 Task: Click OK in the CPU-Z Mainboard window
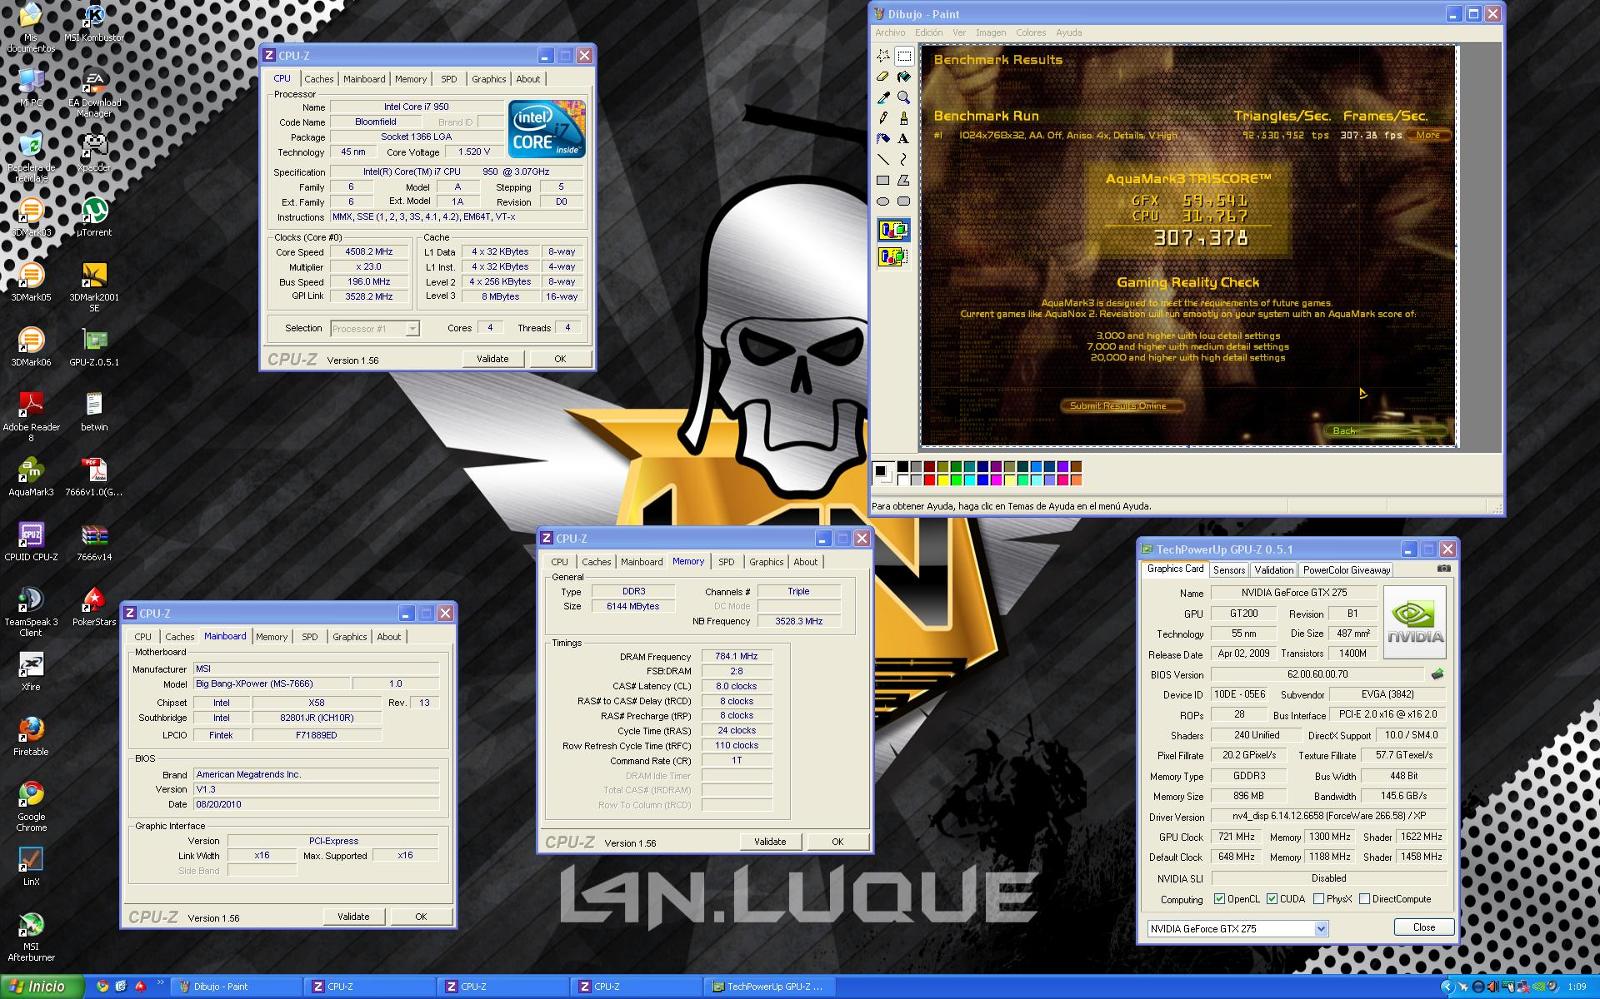click(x=421, y=917)
